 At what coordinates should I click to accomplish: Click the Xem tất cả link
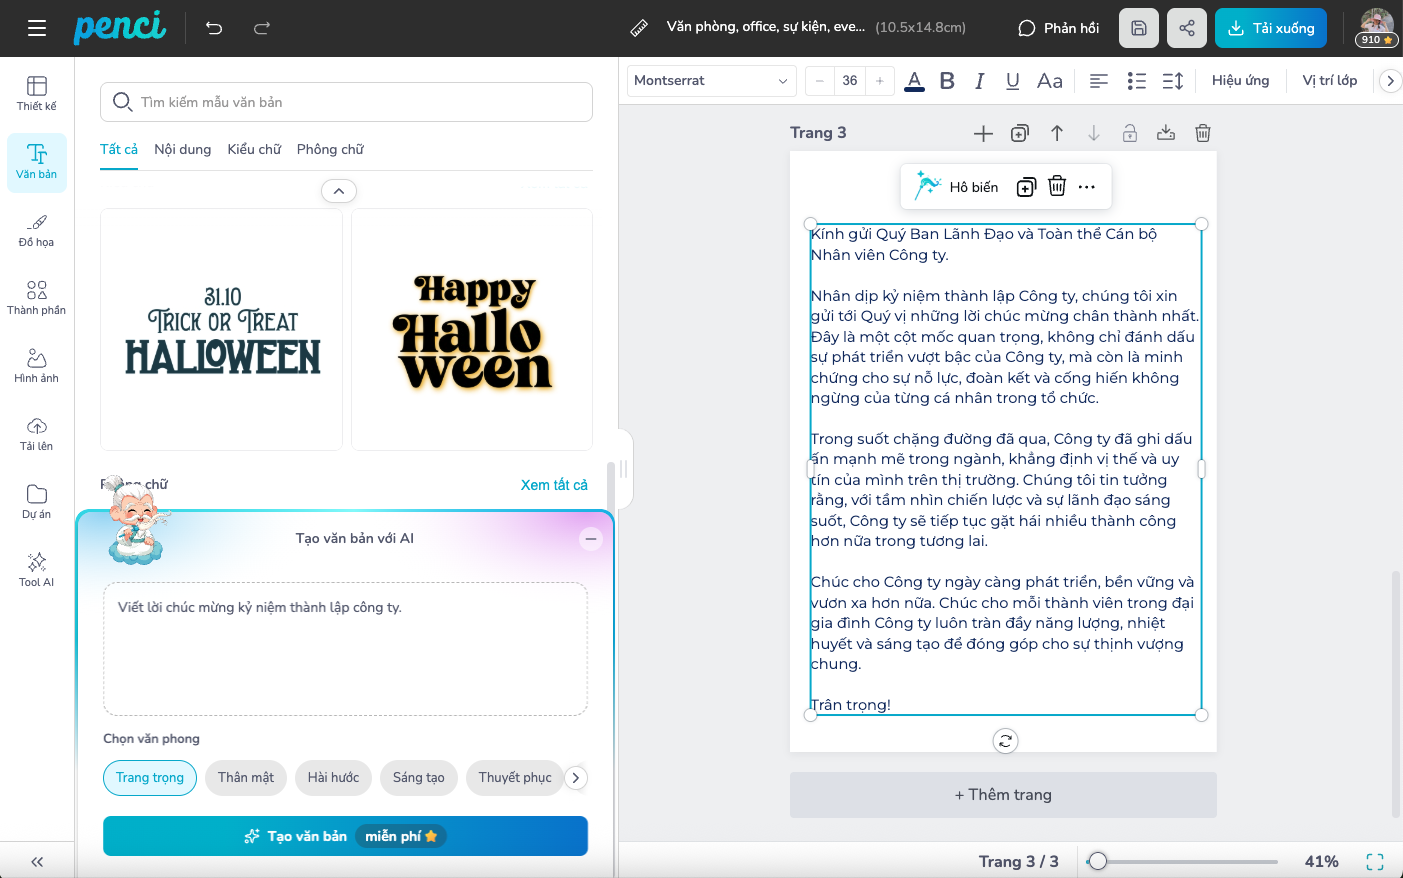pos(554,485)
